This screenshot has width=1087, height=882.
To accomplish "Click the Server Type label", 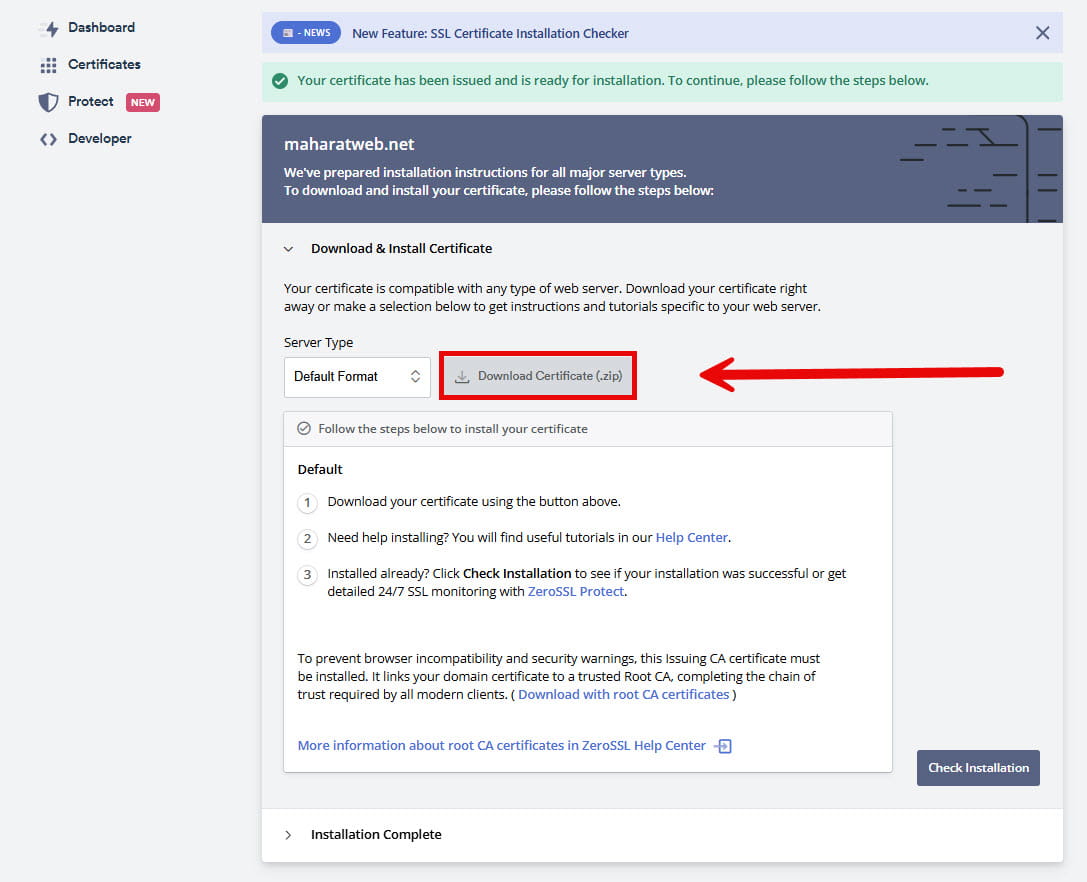I will (x=318, y=343).
